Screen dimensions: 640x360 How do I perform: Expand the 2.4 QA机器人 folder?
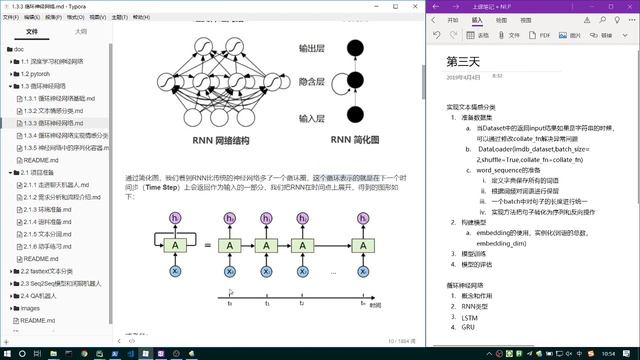(11, 296)
